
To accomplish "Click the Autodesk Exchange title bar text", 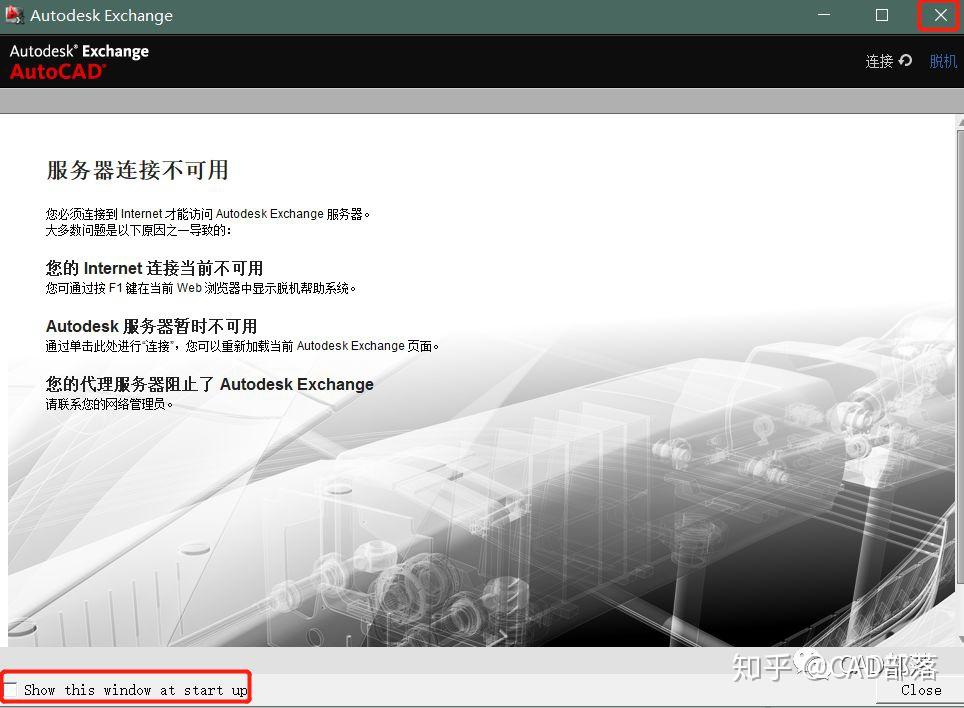I will [100, 15].
